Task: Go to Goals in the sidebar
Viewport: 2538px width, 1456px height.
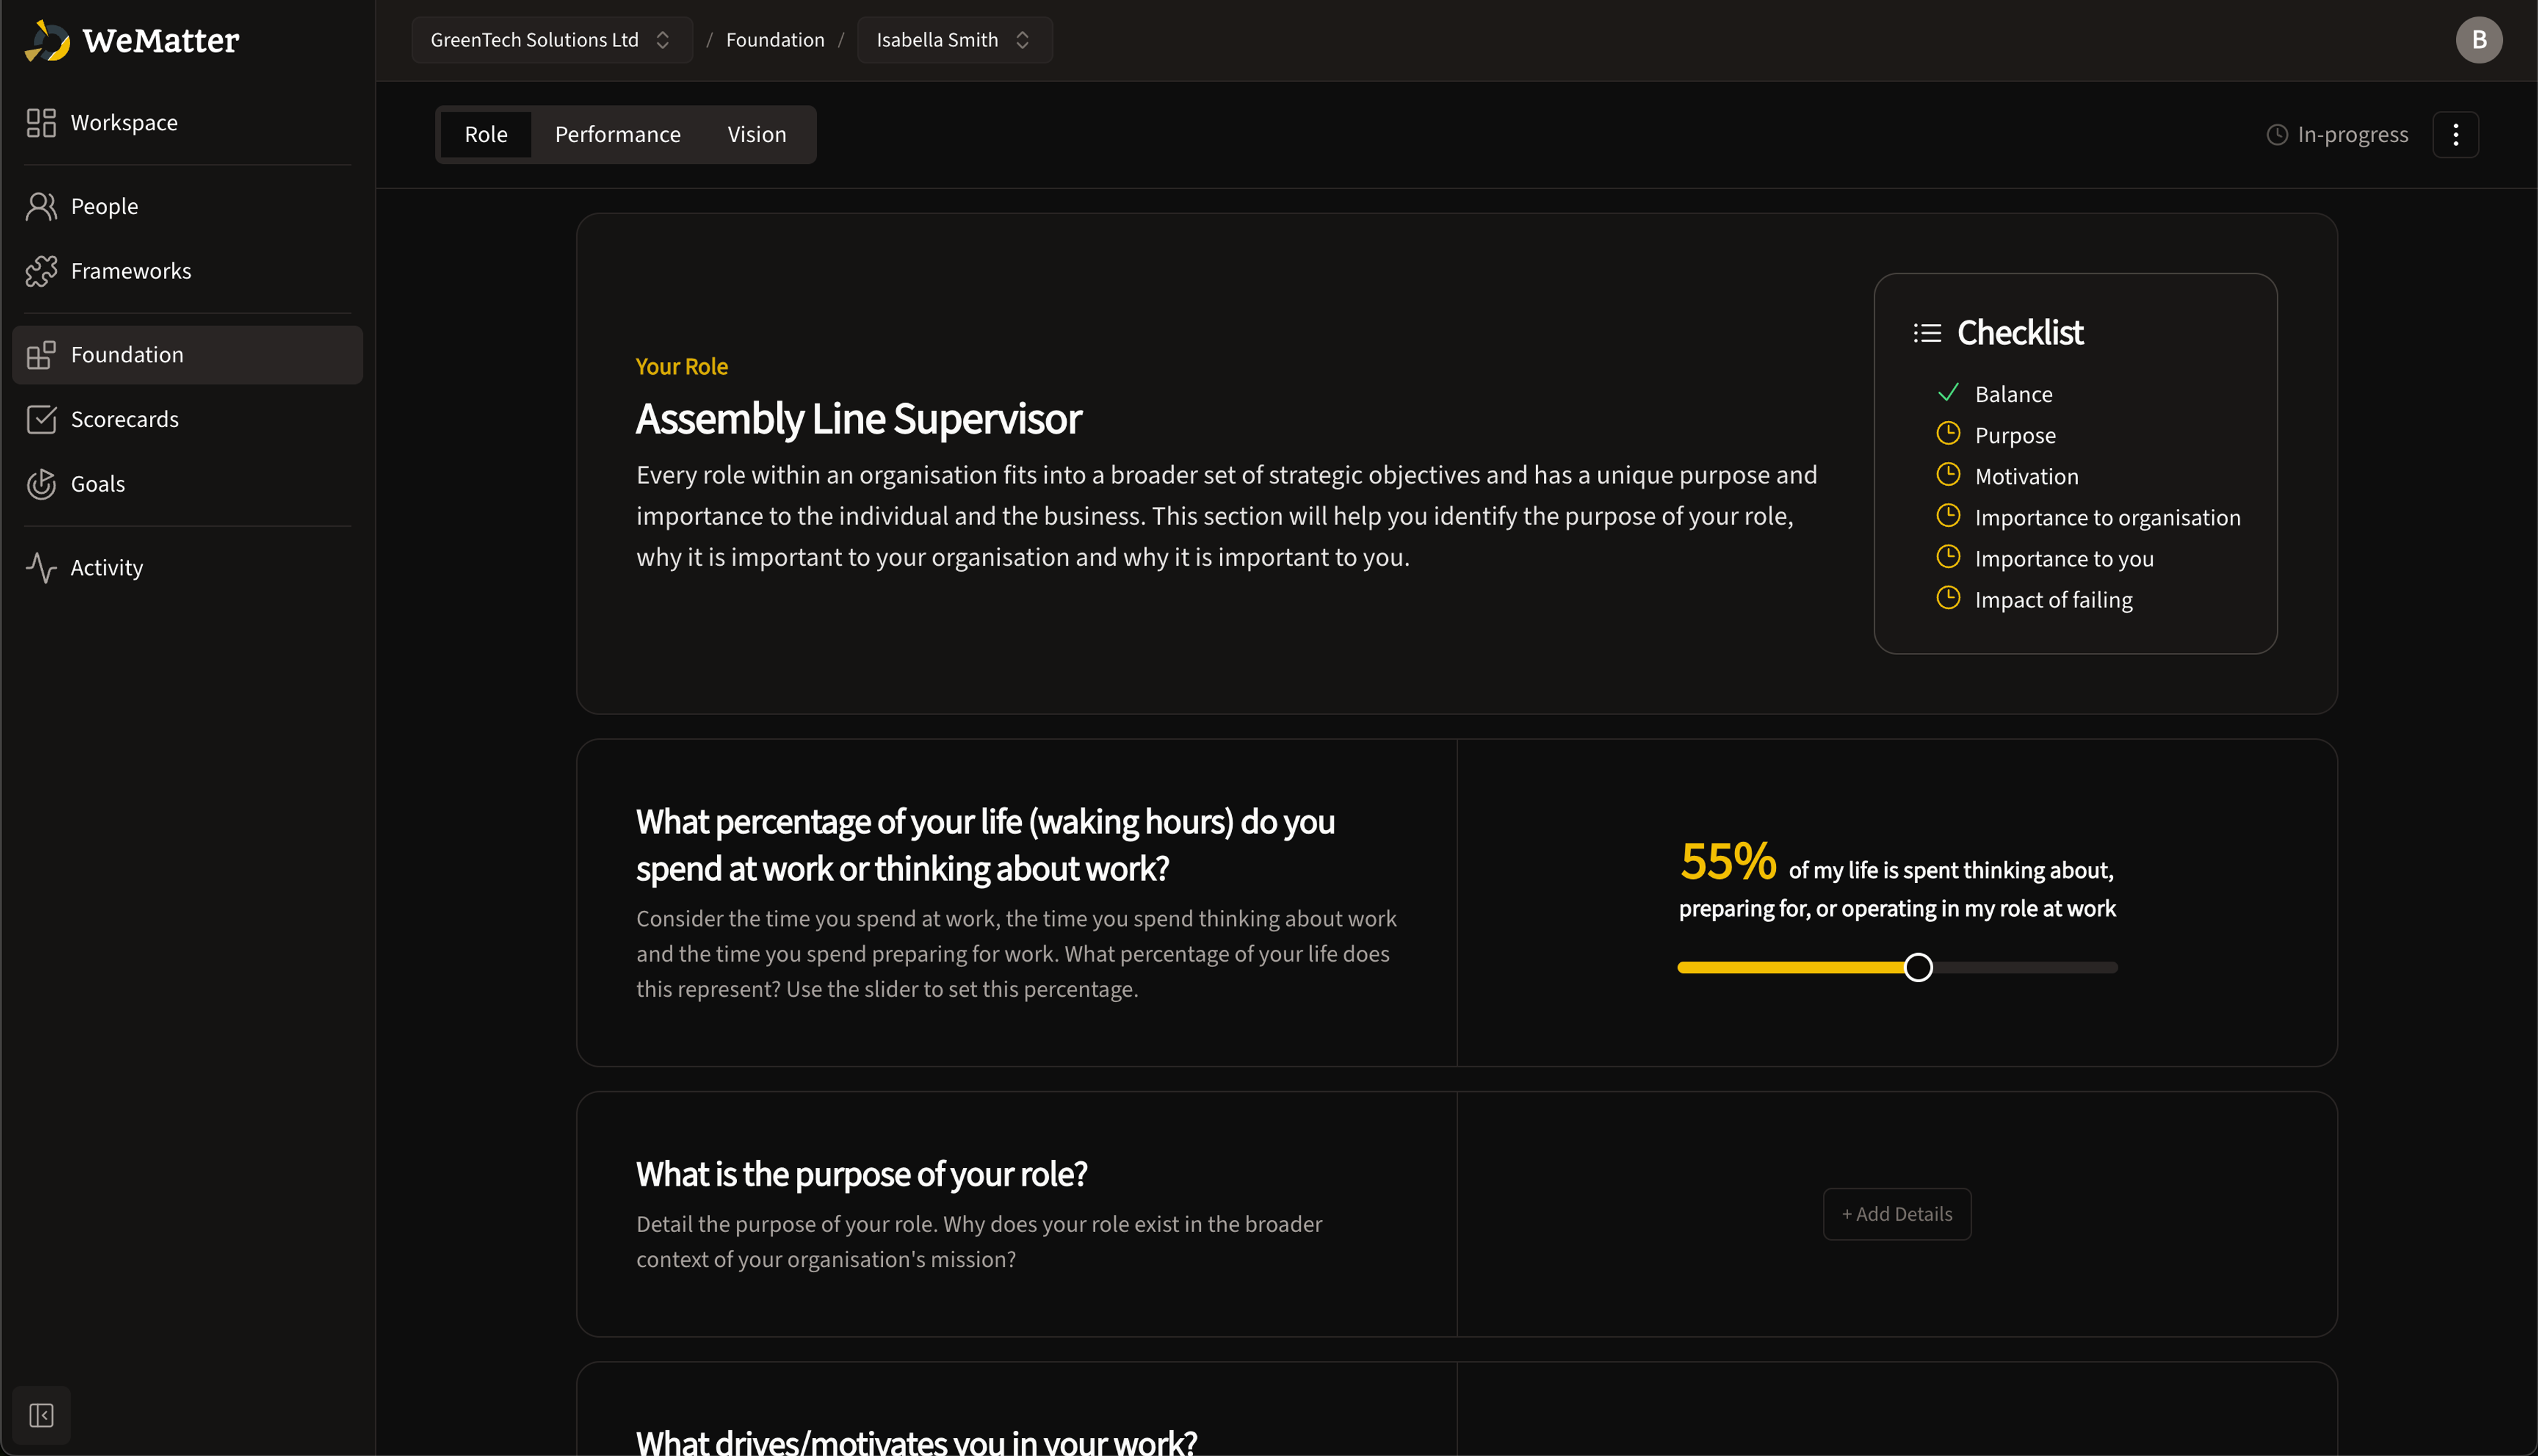Action: pyautogui.click(x=187, y=484)
